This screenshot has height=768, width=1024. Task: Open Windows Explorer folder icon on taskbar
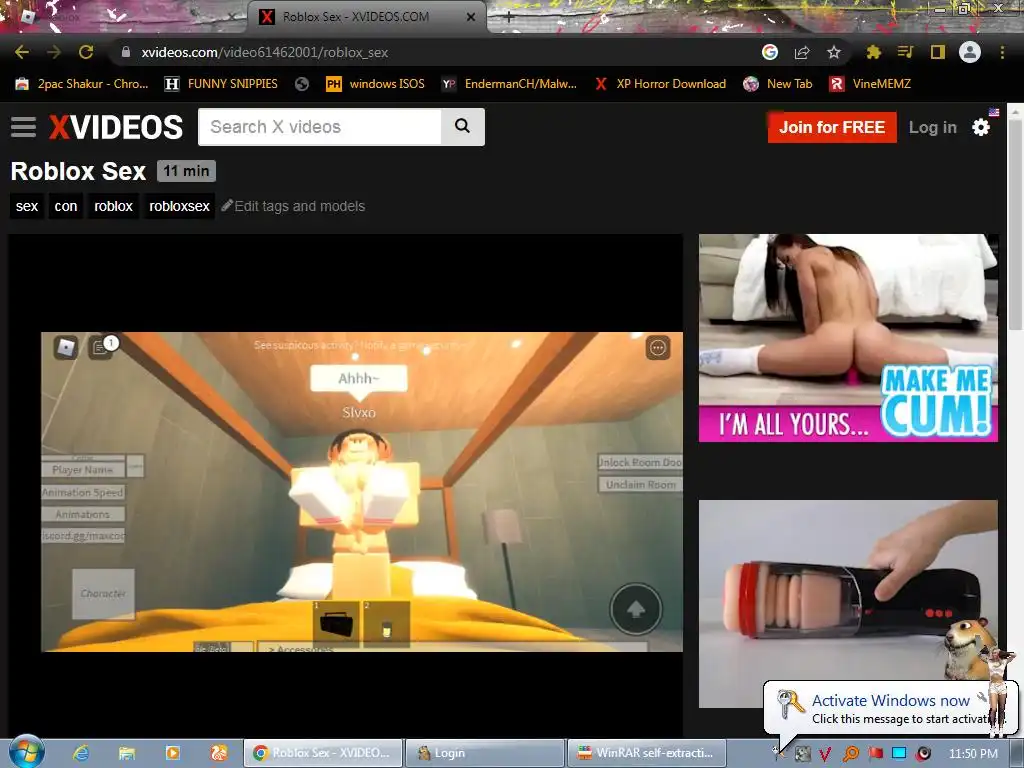pos(127,753)
